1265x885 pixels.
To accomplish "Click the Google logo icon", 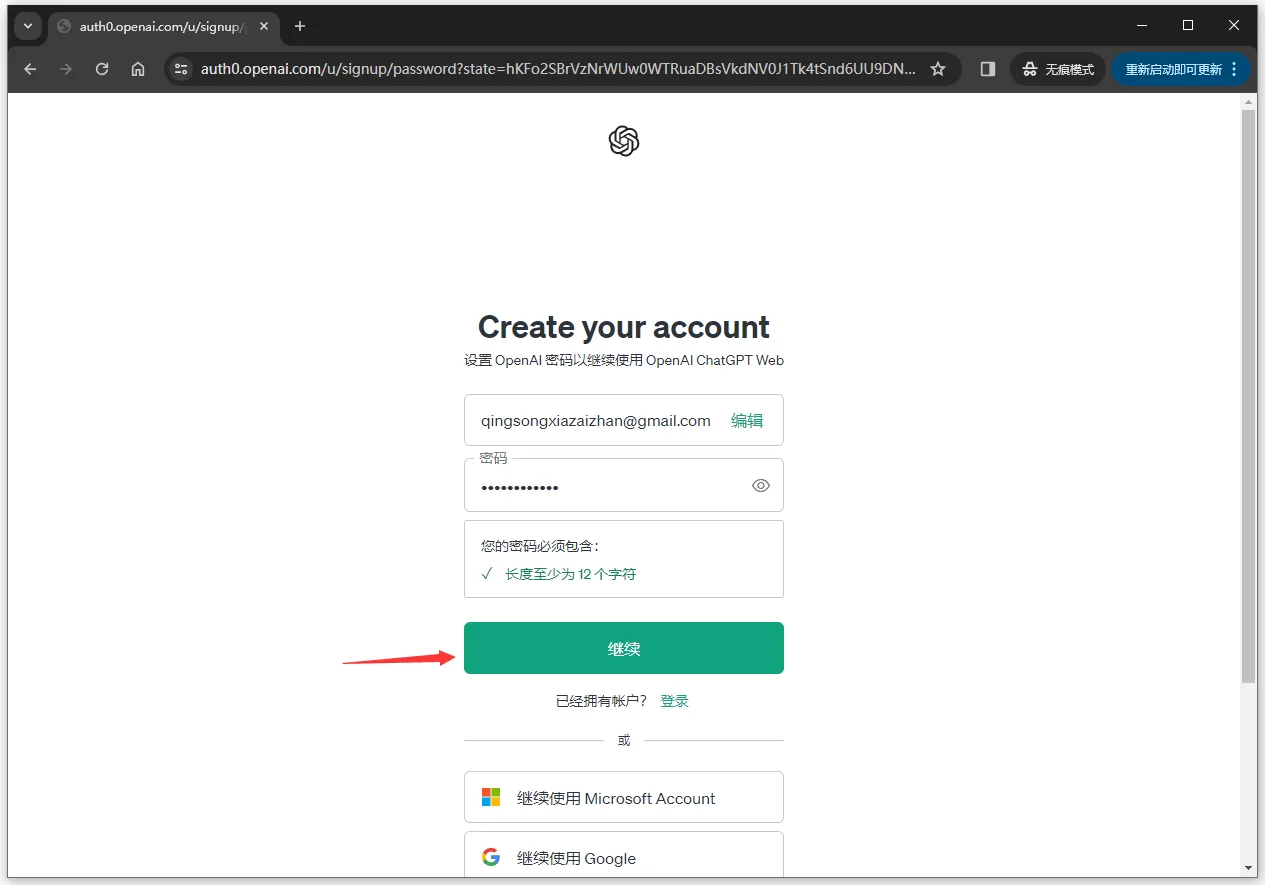I will click(x=491, y=857).
